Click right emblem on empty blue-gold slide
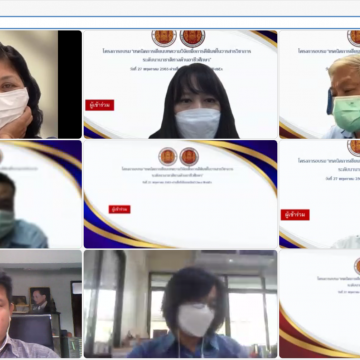Image resolution: width=360 pixels, height=360 pixels. 189,157
